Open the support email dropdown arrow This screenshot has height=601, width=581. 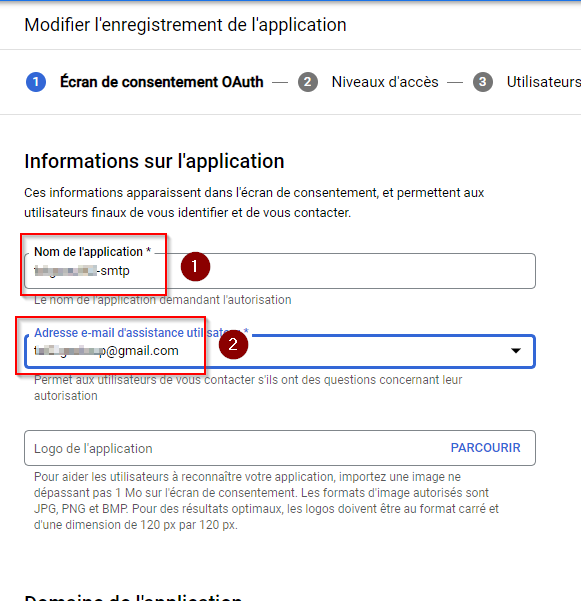click(x=516, y=351)
